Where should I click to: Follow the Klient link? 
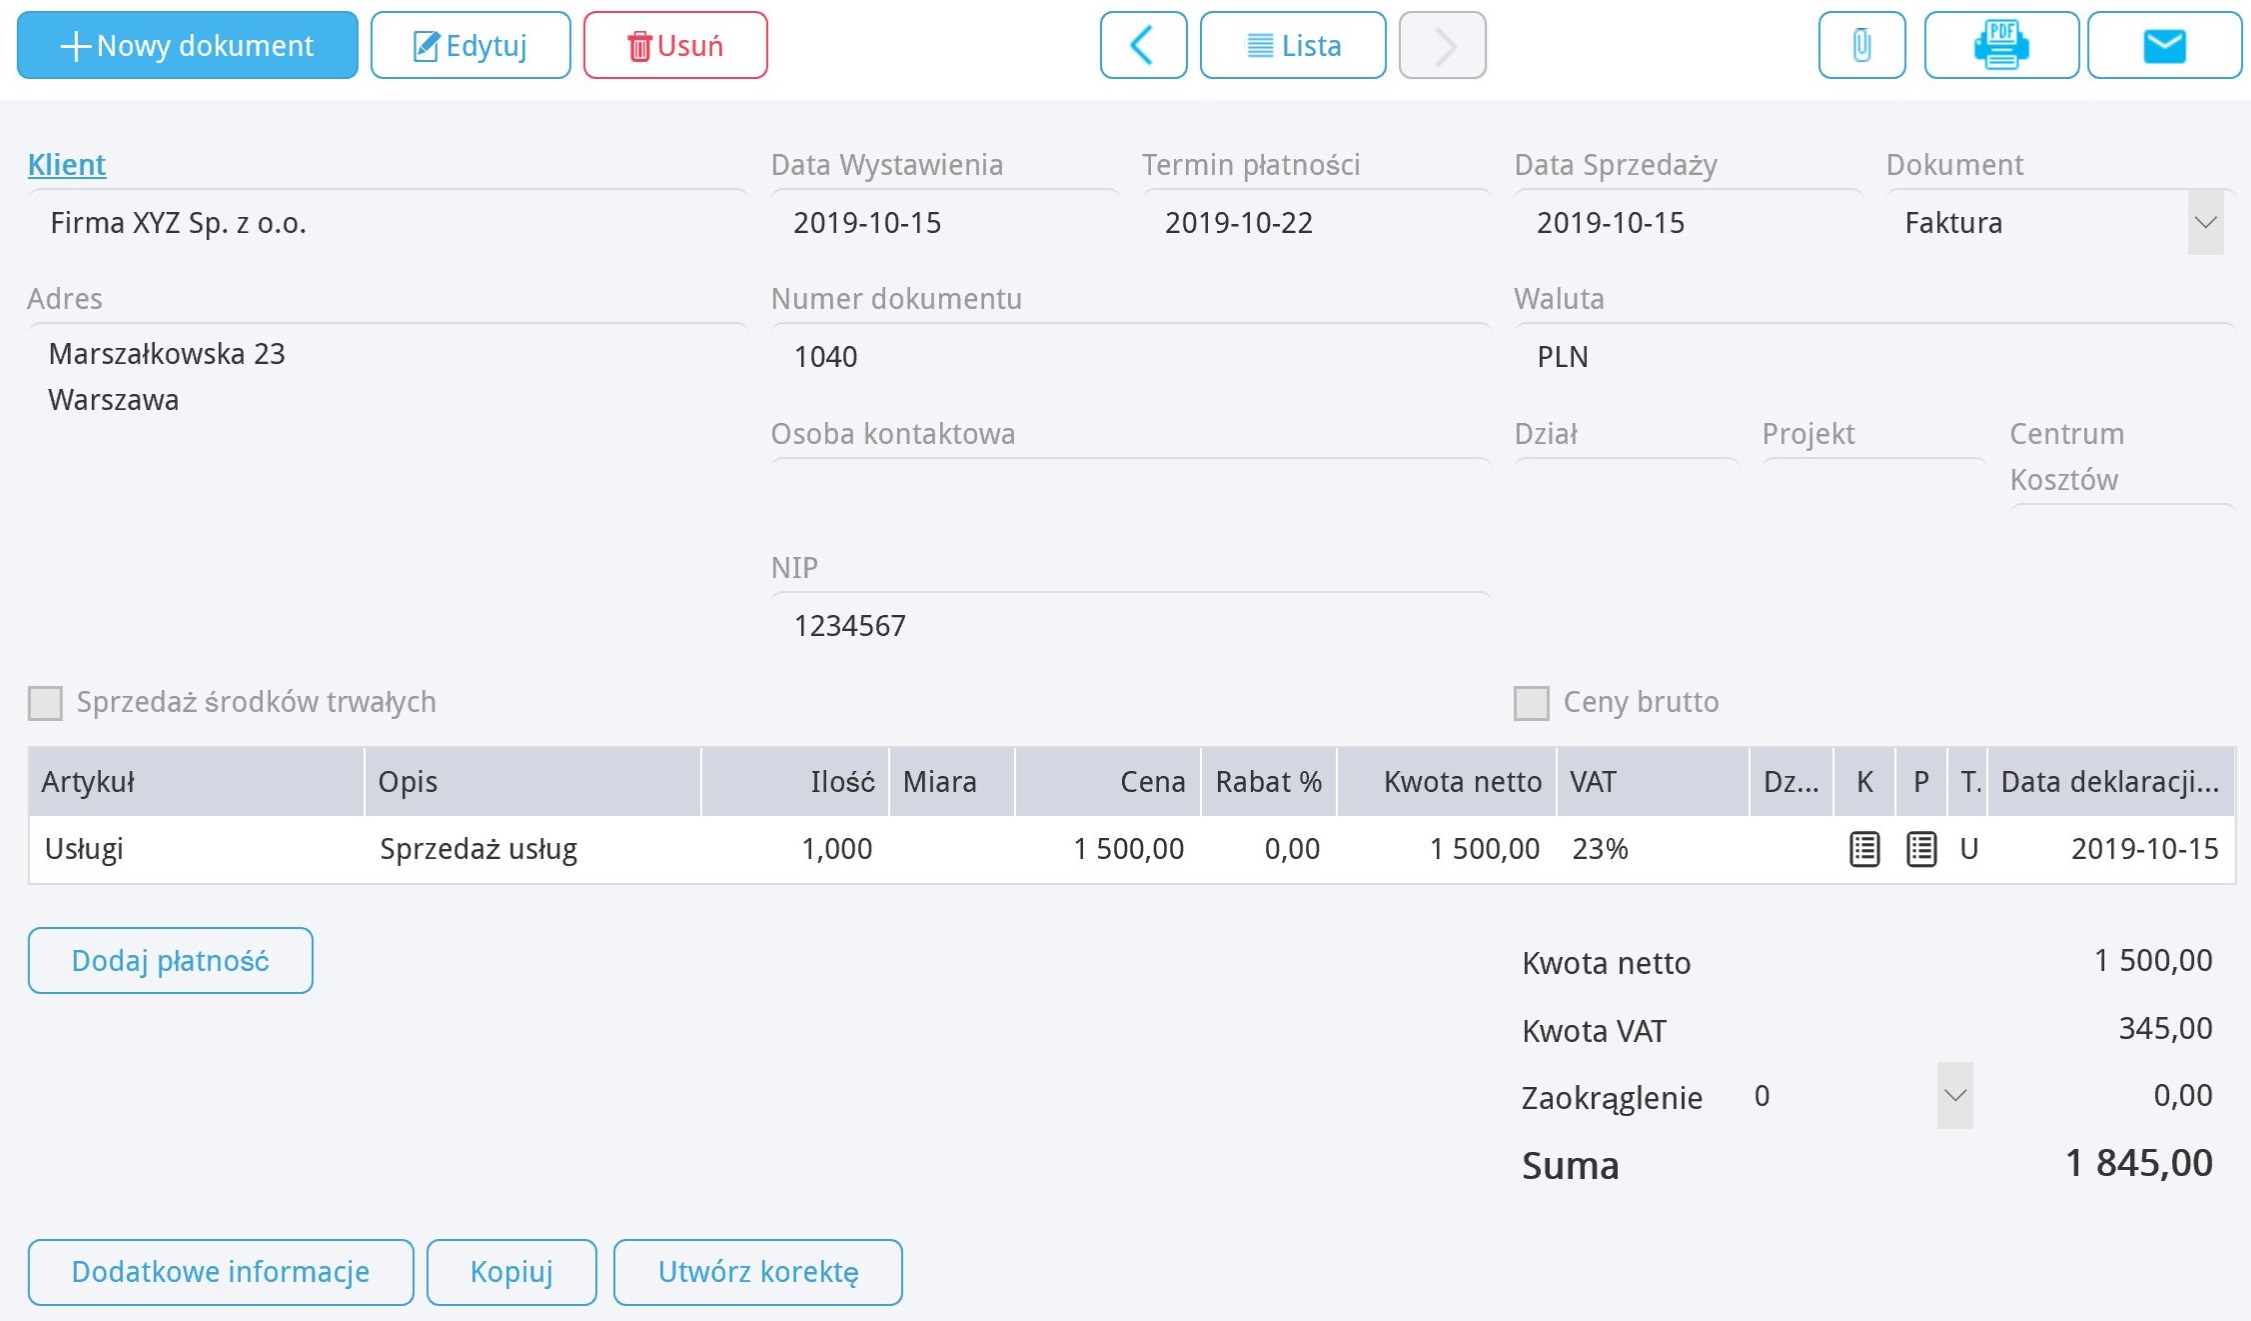(x=67, y=164)
